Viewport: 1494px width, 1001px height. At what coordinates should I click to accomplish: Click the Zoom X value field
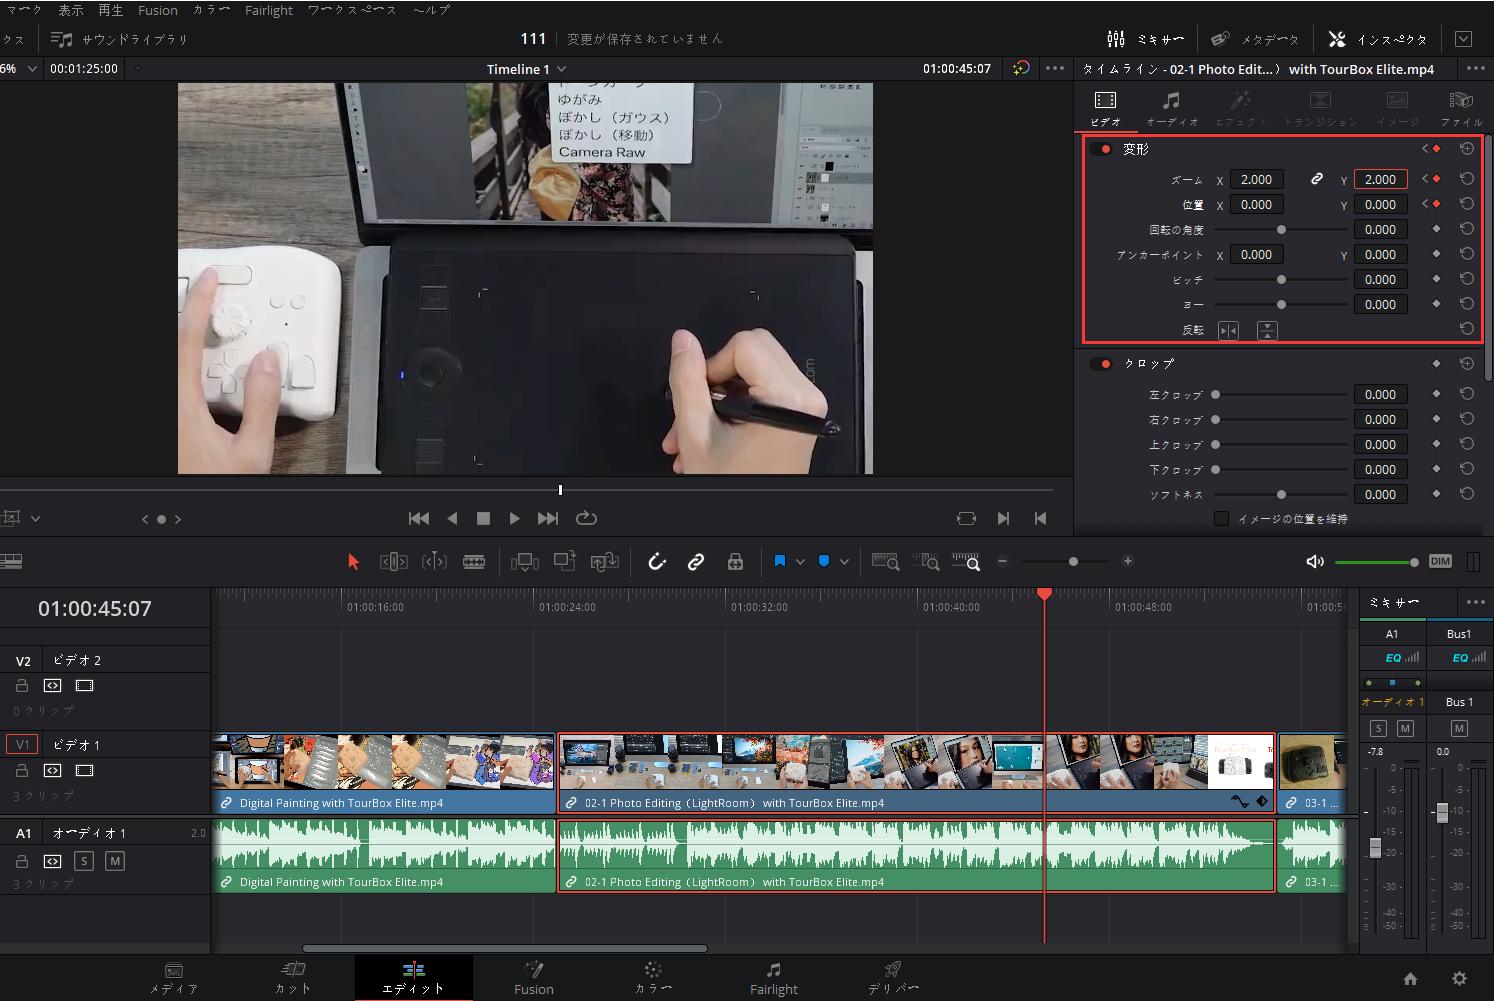tap(1256, 180)
